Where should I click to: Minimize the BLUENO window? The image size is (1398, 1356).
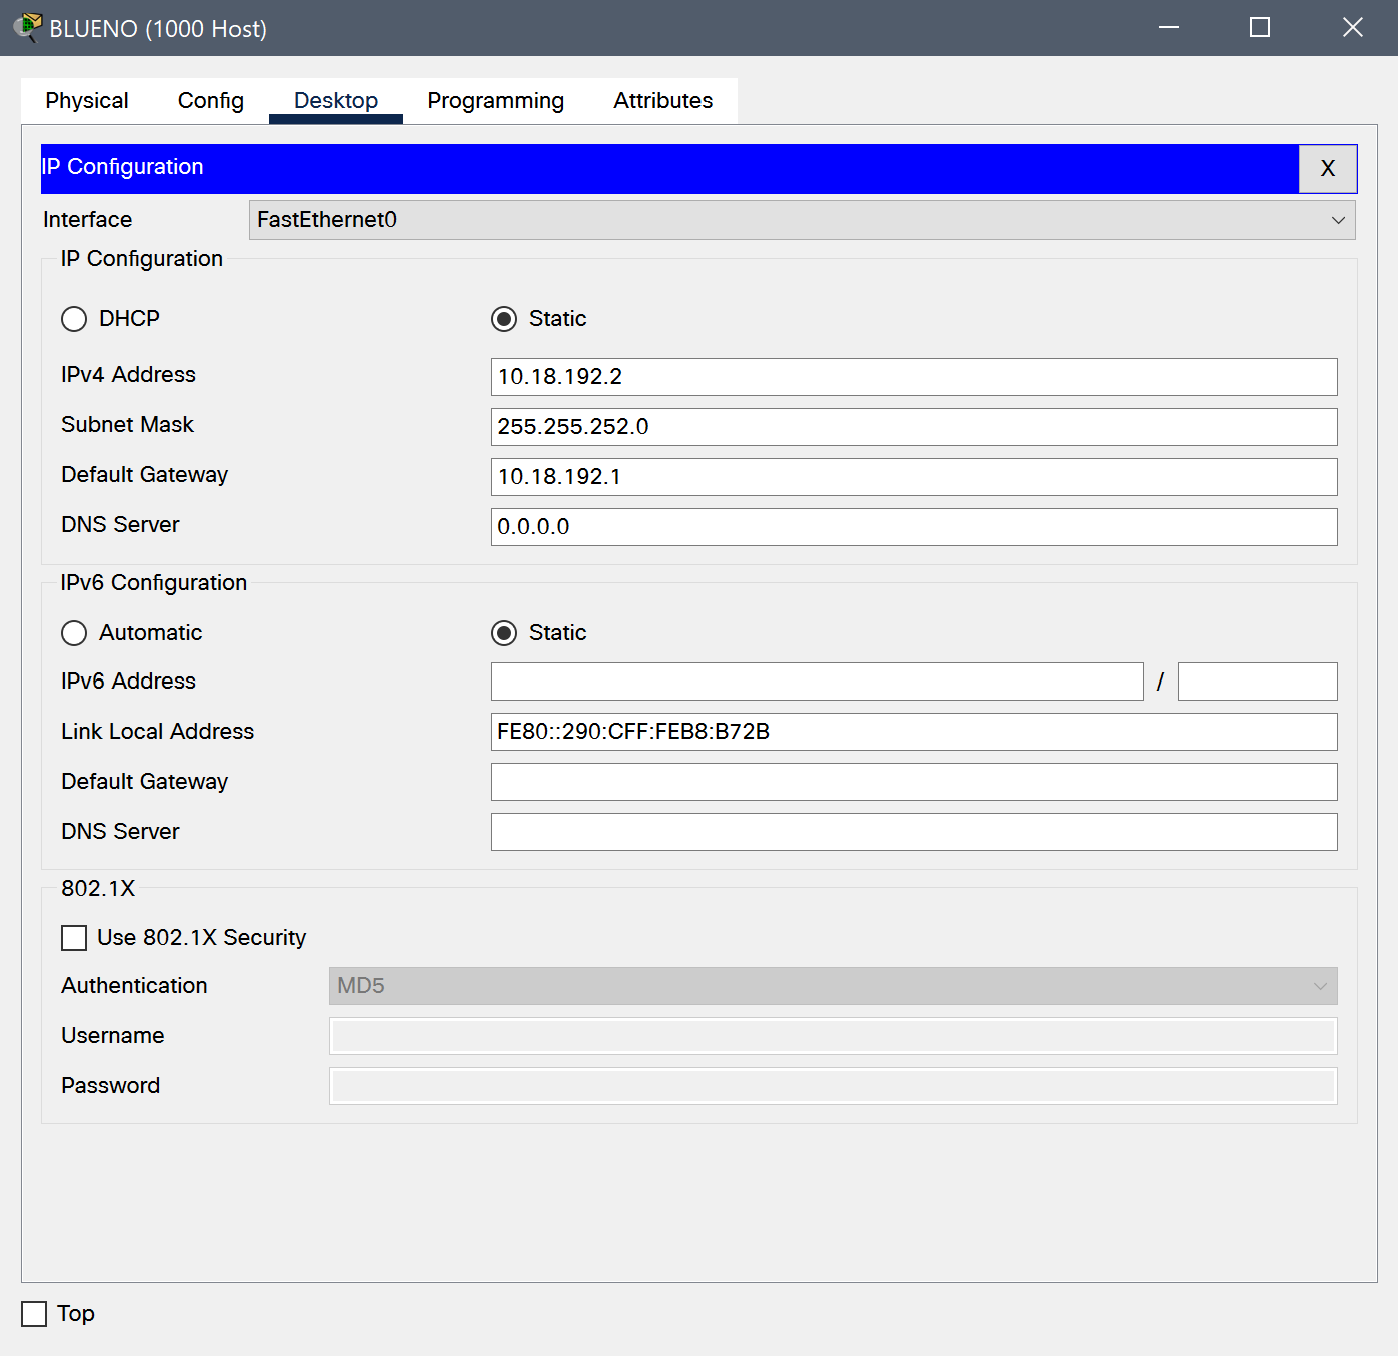pyautogui.click(x=1169, y=27)
